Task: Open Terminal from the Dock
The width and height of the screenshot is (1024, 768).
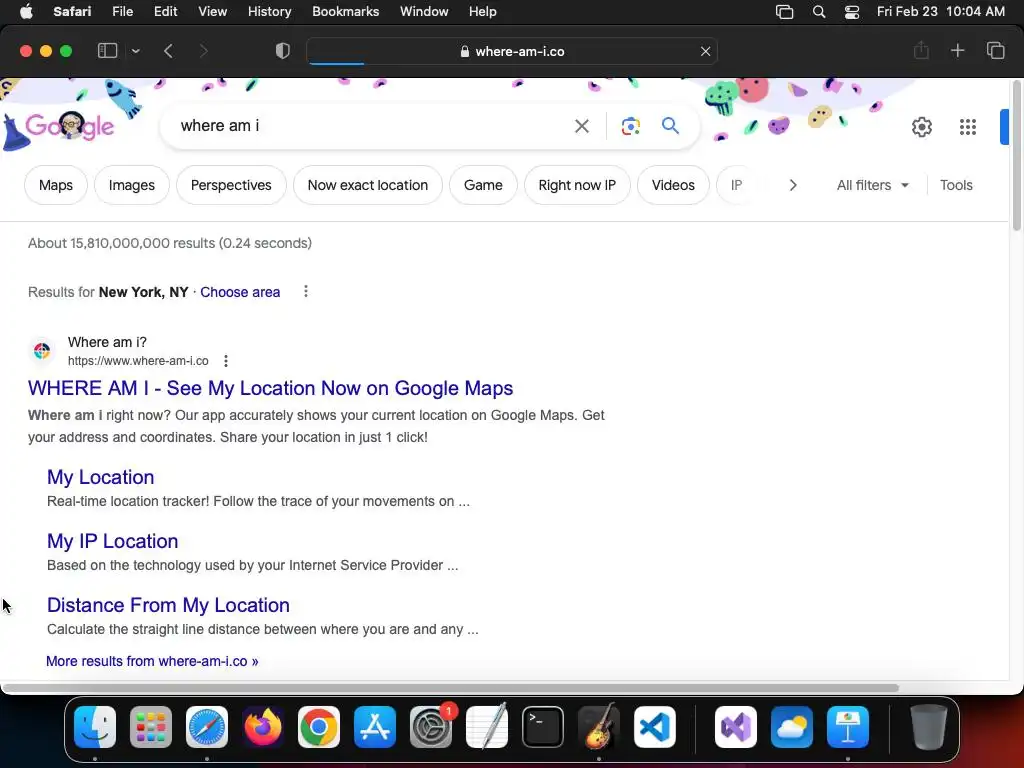Action: click(x=543, y=727)
